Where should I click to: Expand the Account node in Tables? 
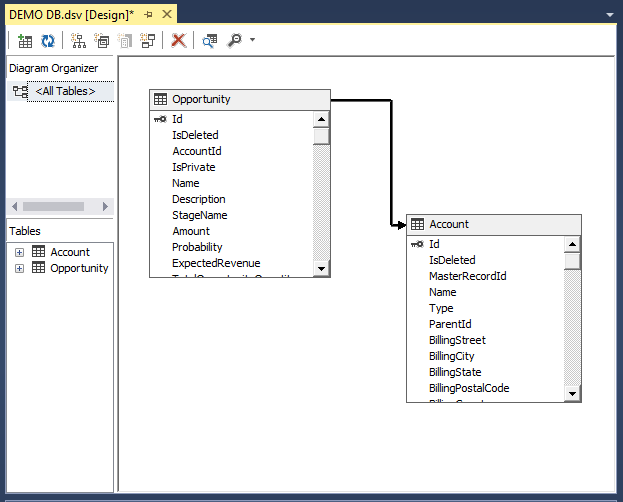[19, 252]
